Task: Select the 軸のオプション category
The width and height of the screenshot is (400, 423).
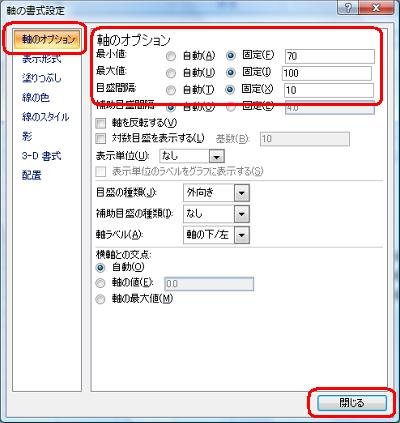Action: [x=47, y=39]
